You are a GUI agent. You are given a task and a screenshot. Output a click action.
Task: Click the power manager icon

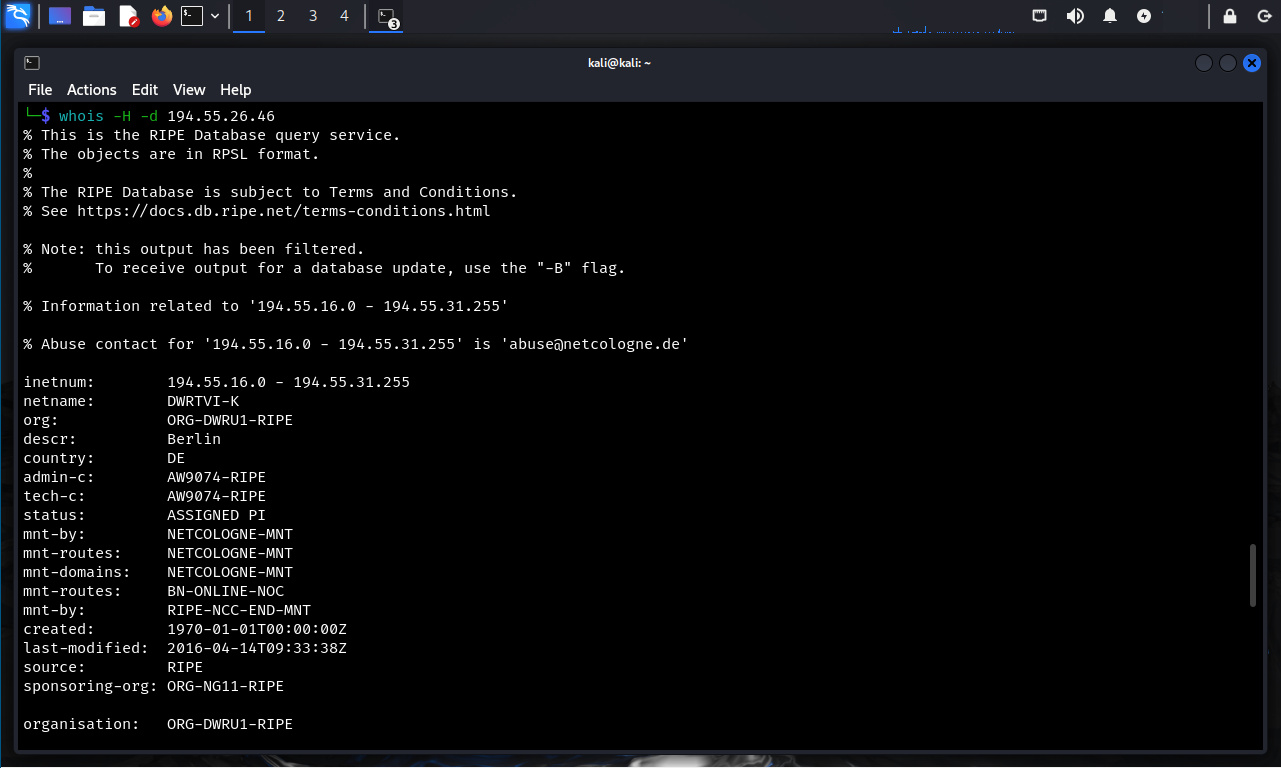coord(1144,16)
